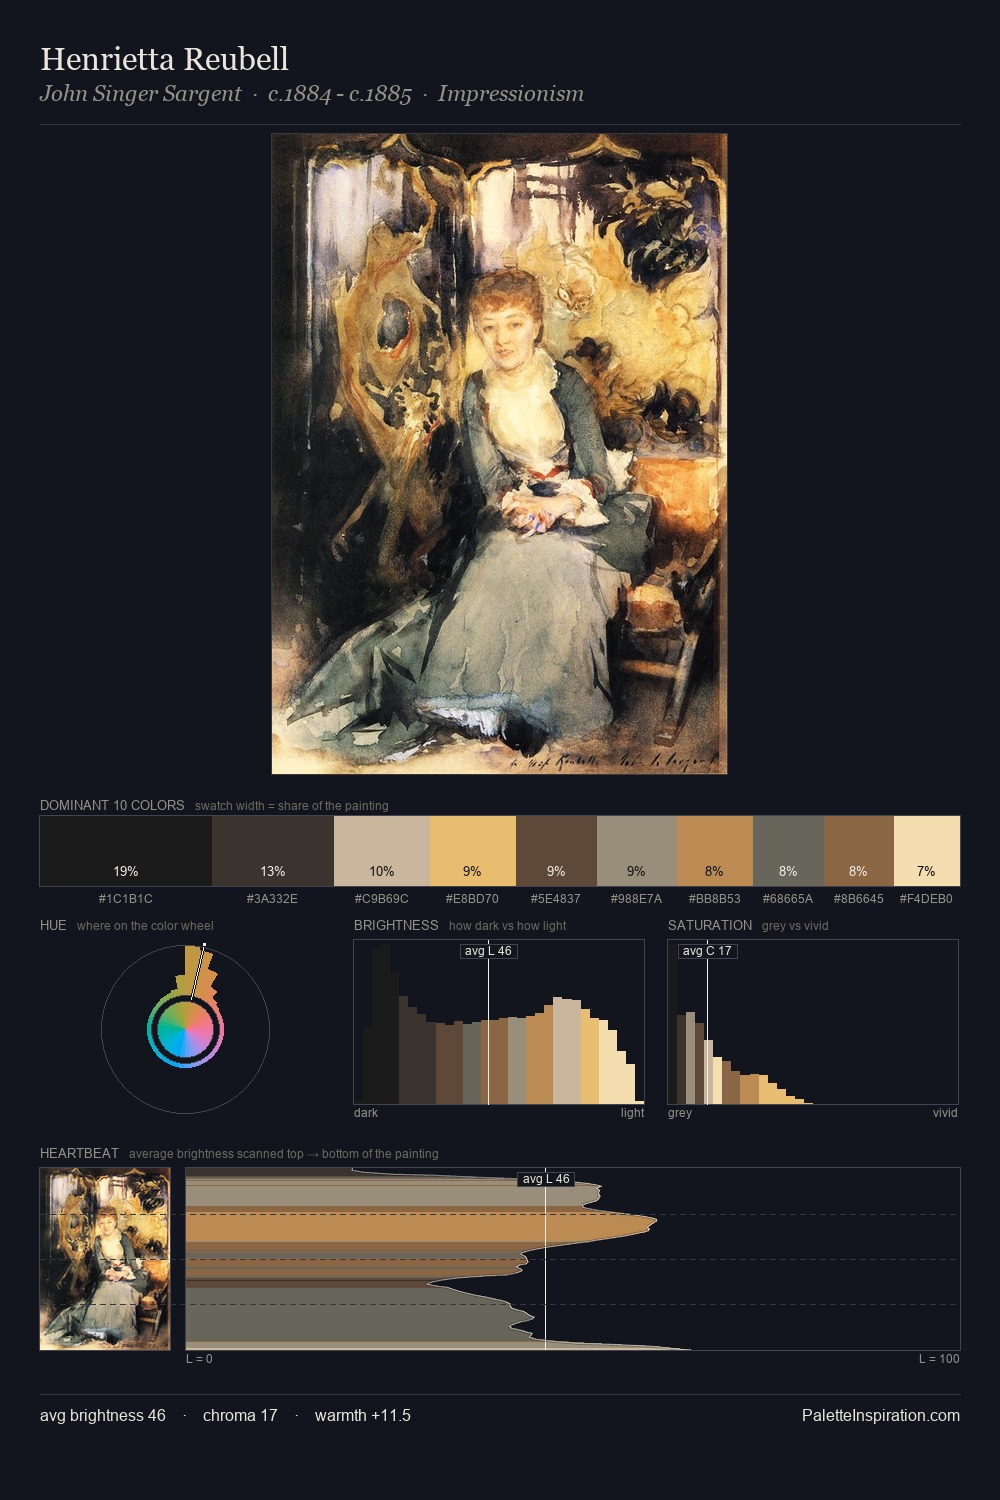Select the #C9B69C beige swatch
Screen dimensions: 1000x1500
tap(382, 851)
